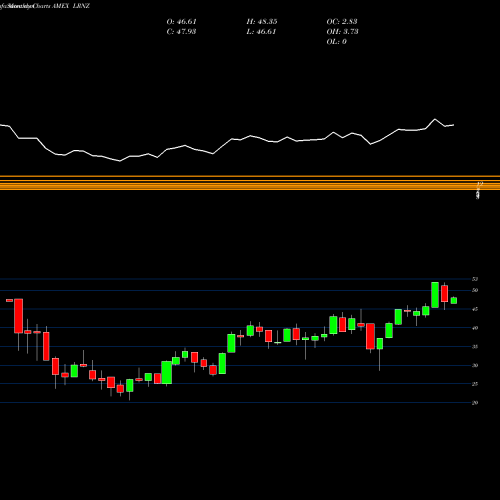The width and height of the screenshot is (500, 500).
Task: Click the low value L: 46.61
Action: [261, 32]
